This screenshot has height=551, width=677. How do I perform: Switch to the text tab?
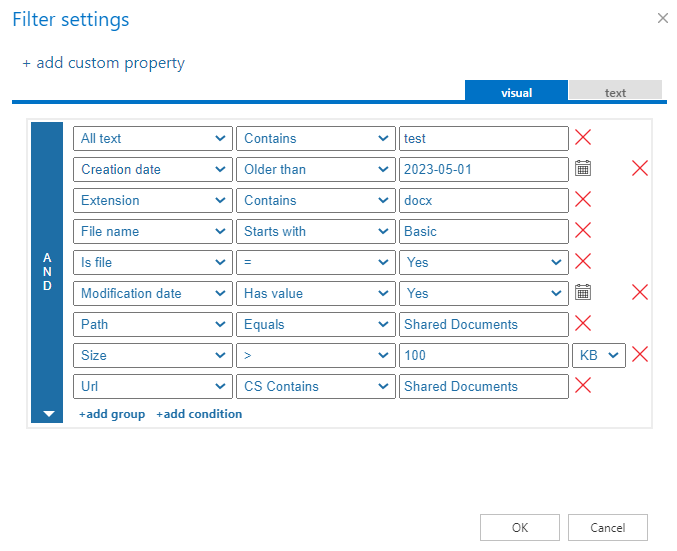click(615, 93)
